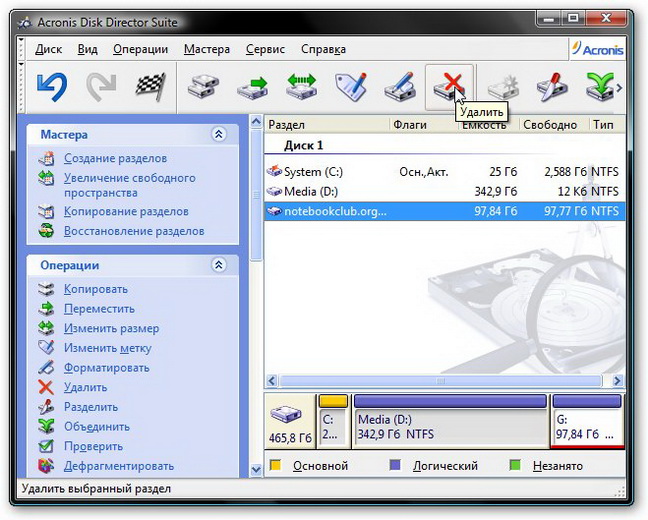Click sidebar scroll up arrow

256,122
